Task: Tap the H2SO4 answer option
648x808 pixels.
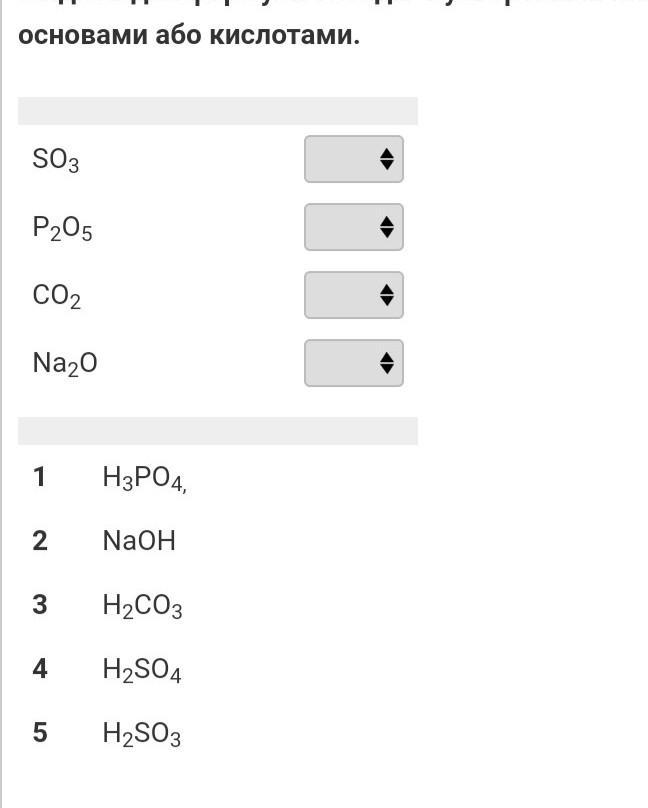Action: [142, 670]
